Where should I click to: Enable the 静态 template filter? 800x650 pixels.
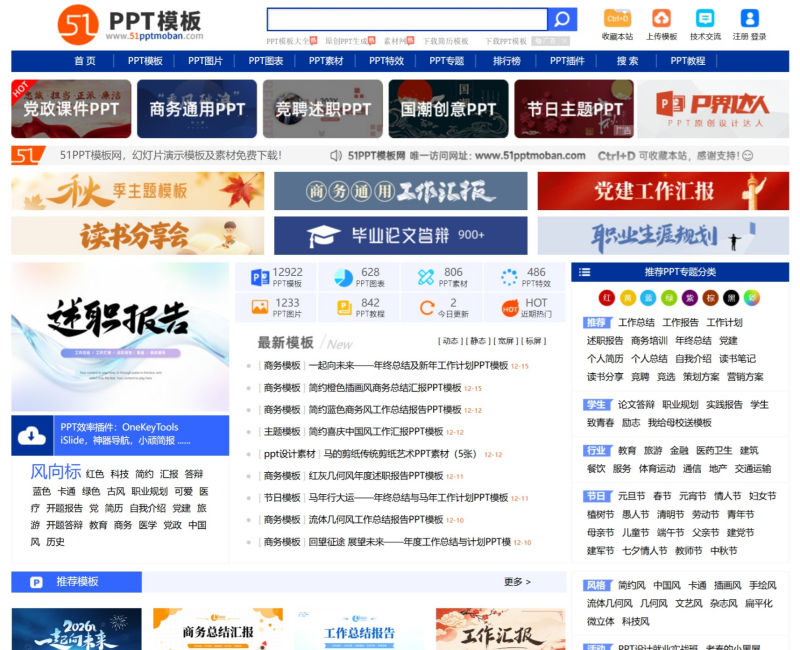(478, 342)
